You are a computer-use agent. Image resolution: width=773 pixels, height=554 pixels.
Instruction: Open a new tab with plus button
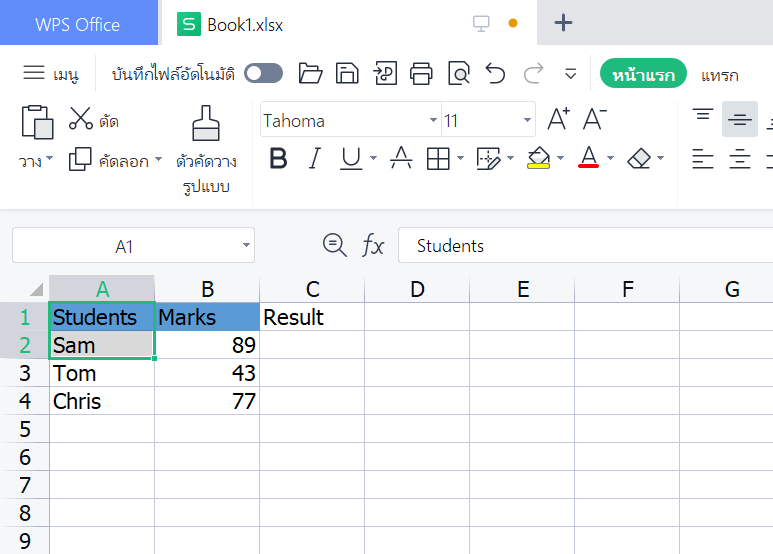point(563,23)
